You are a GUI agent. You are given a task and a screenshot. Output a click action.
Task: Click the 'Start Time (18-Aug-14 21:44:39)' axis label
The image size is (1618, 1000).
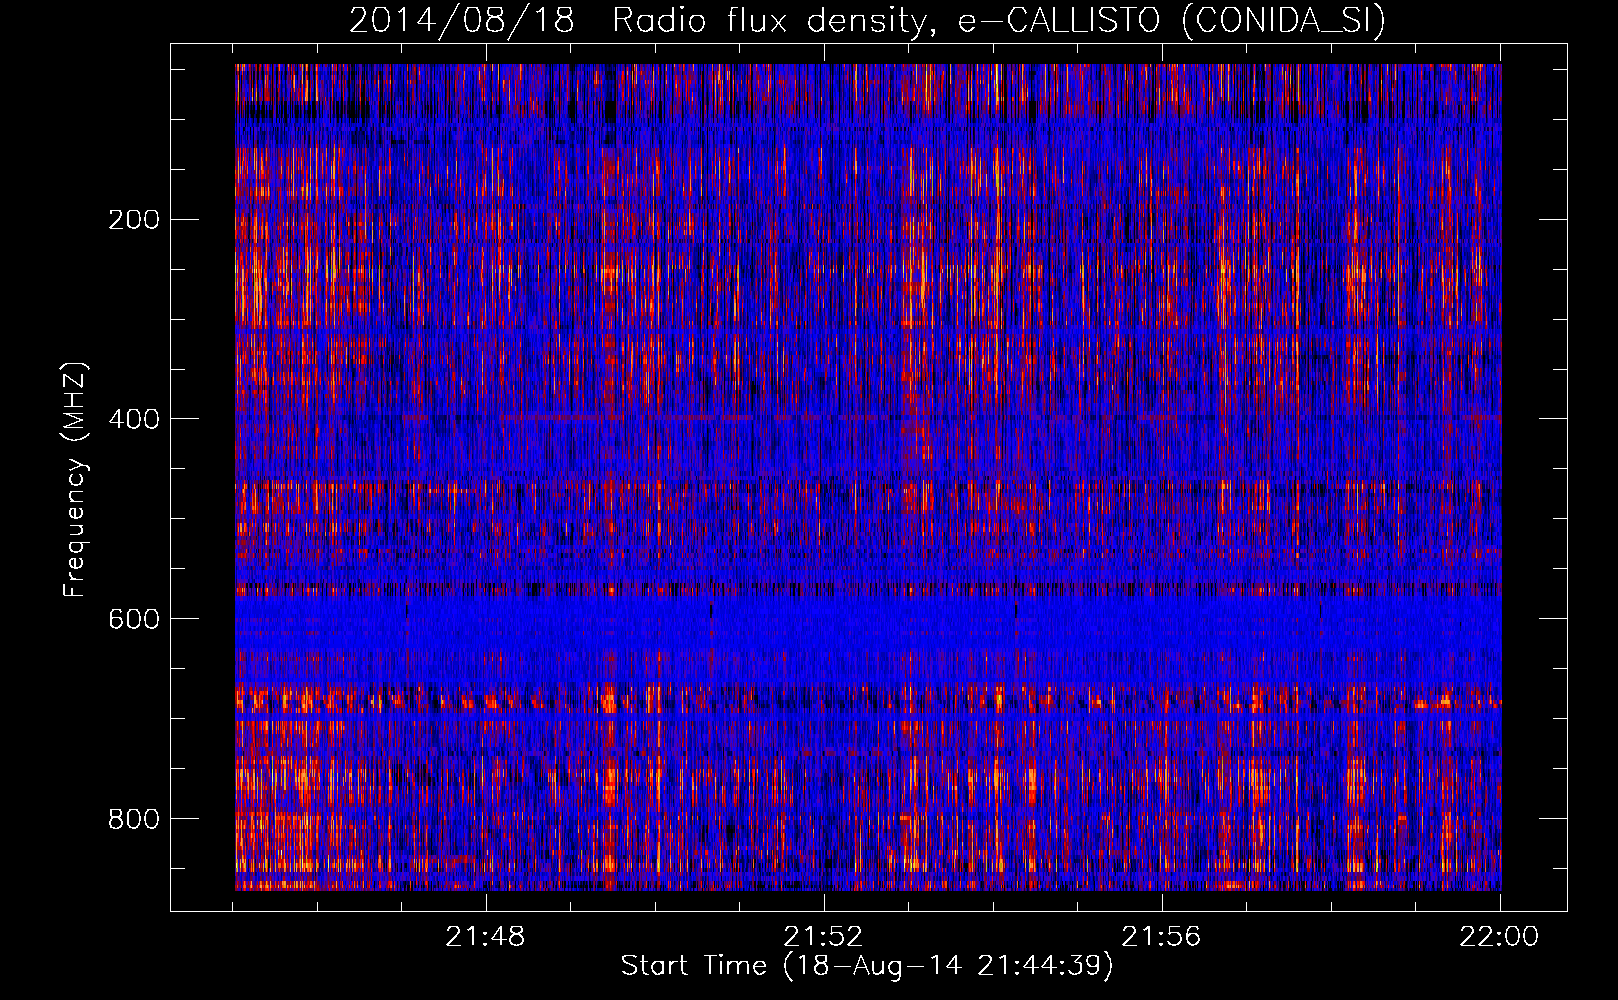point(867,966)
